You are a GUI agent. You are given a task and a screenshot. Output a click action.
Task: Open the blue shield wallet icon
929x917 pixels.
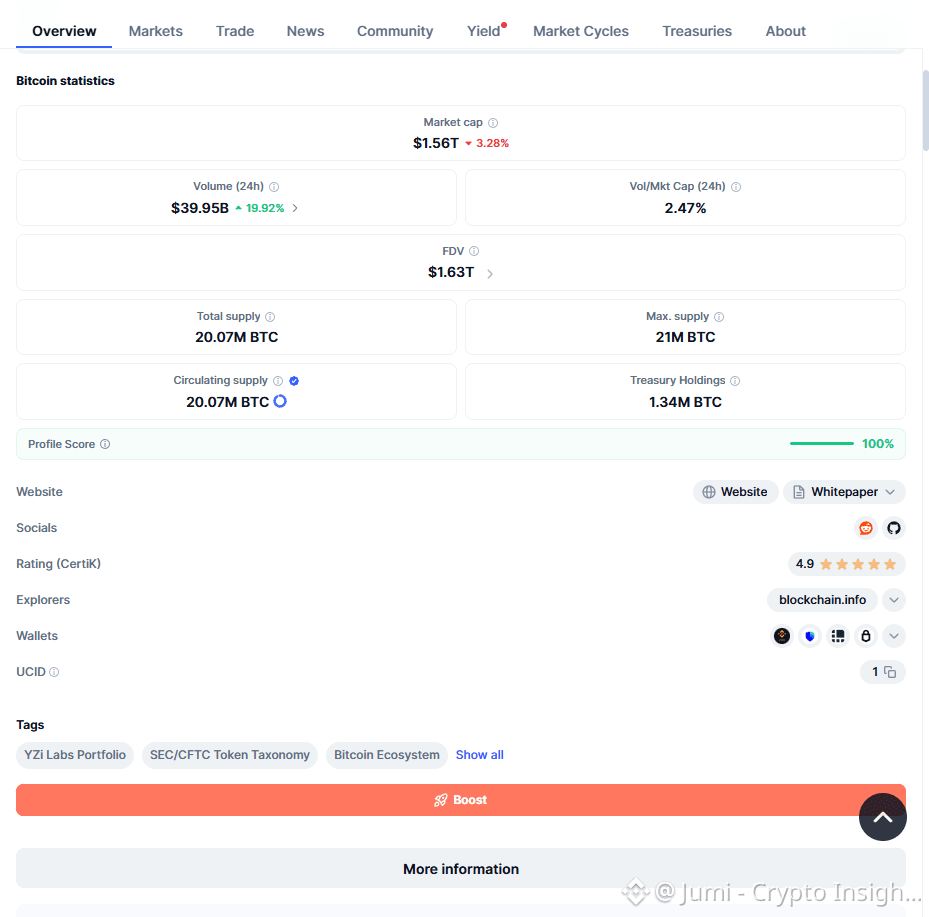(x=810, y=636)
